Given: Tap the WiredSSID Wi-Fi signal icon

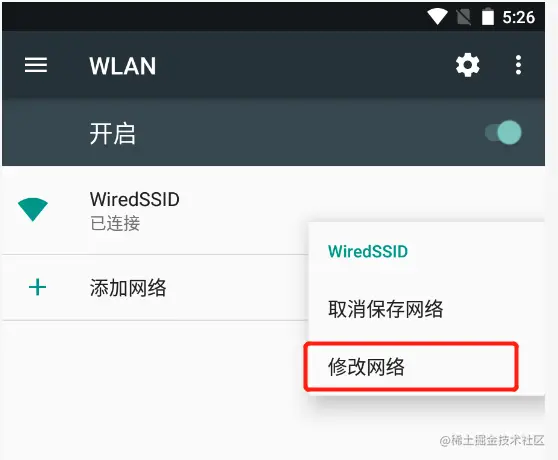Looking at the screenshot, I should click(33, 210).
